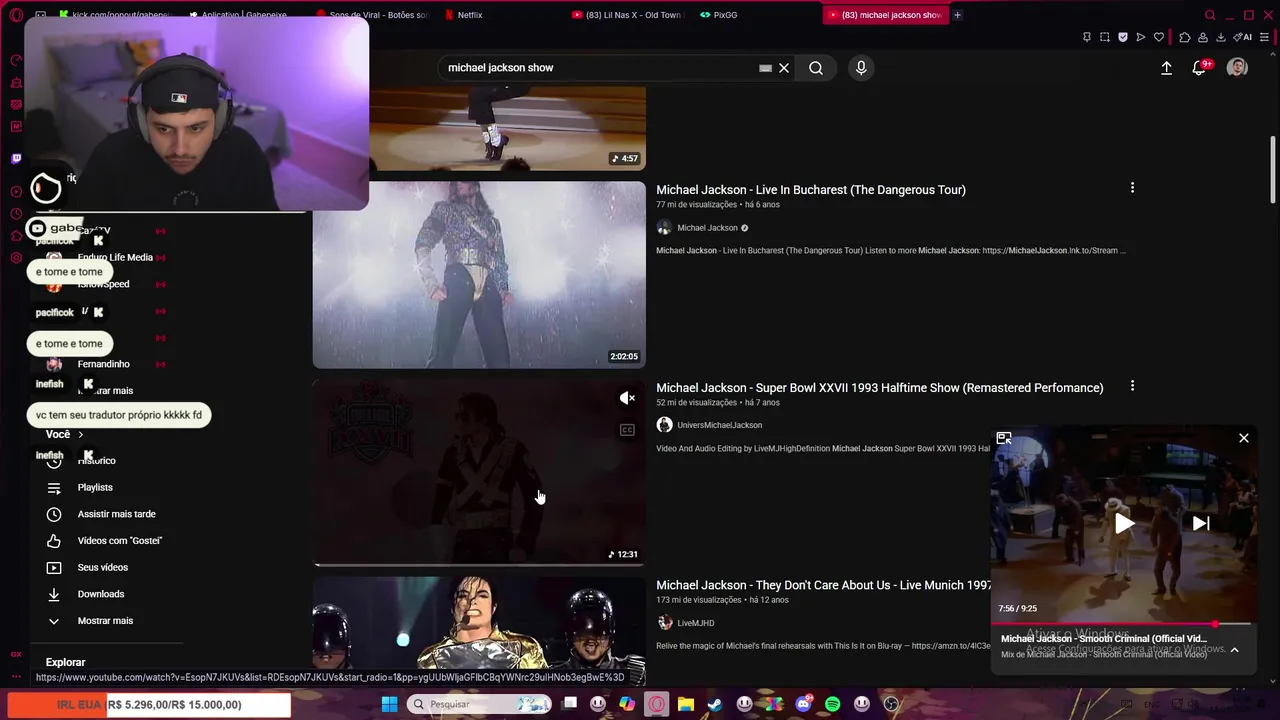The image size is (1280, 720).
Task: Close the Smooth Criminal miniplayer
Action: pos(1243,438)
